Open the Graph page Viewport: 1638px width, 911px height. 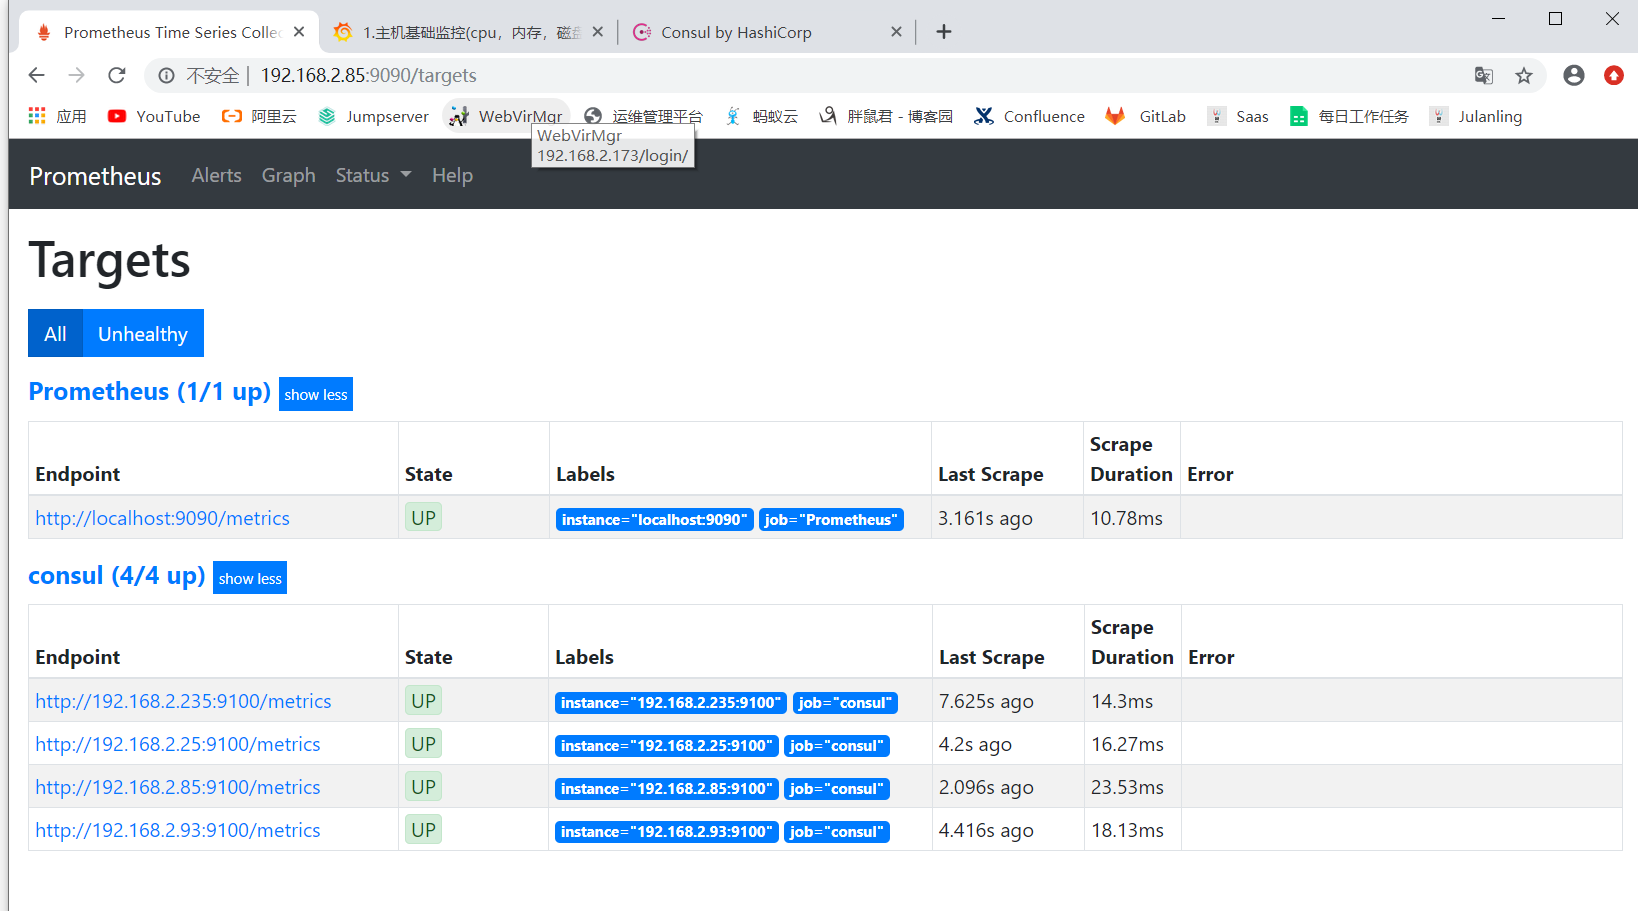(288, 175)
